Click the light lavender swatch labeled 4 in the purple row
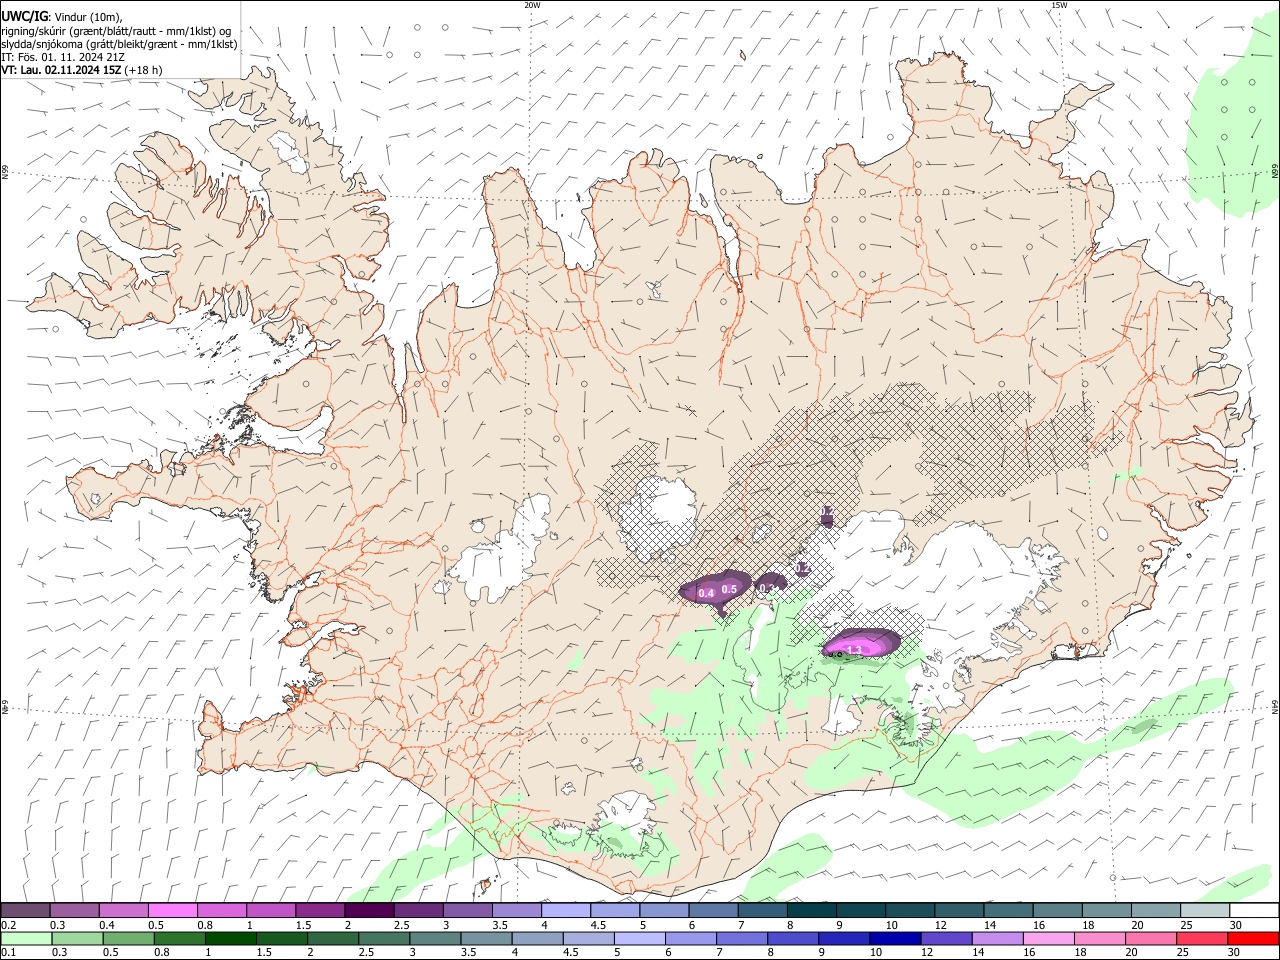Image resolution: width=1280 pixels, height=960 pixels. coord(566,910)
